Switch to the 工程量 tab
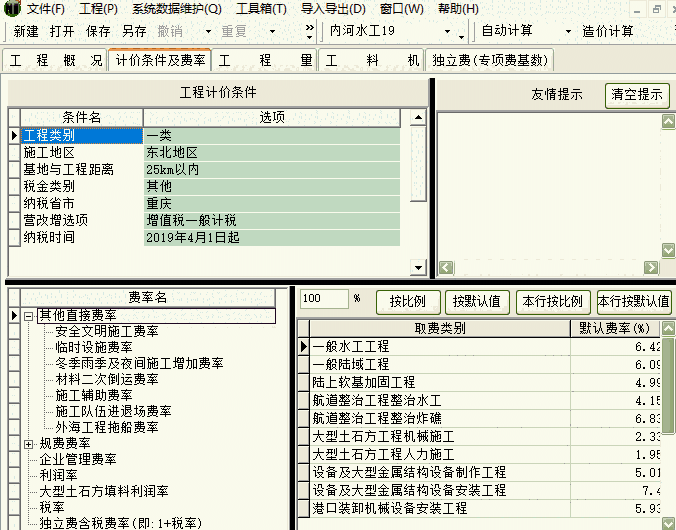This screenshot has height=530, width=676. 265,60
